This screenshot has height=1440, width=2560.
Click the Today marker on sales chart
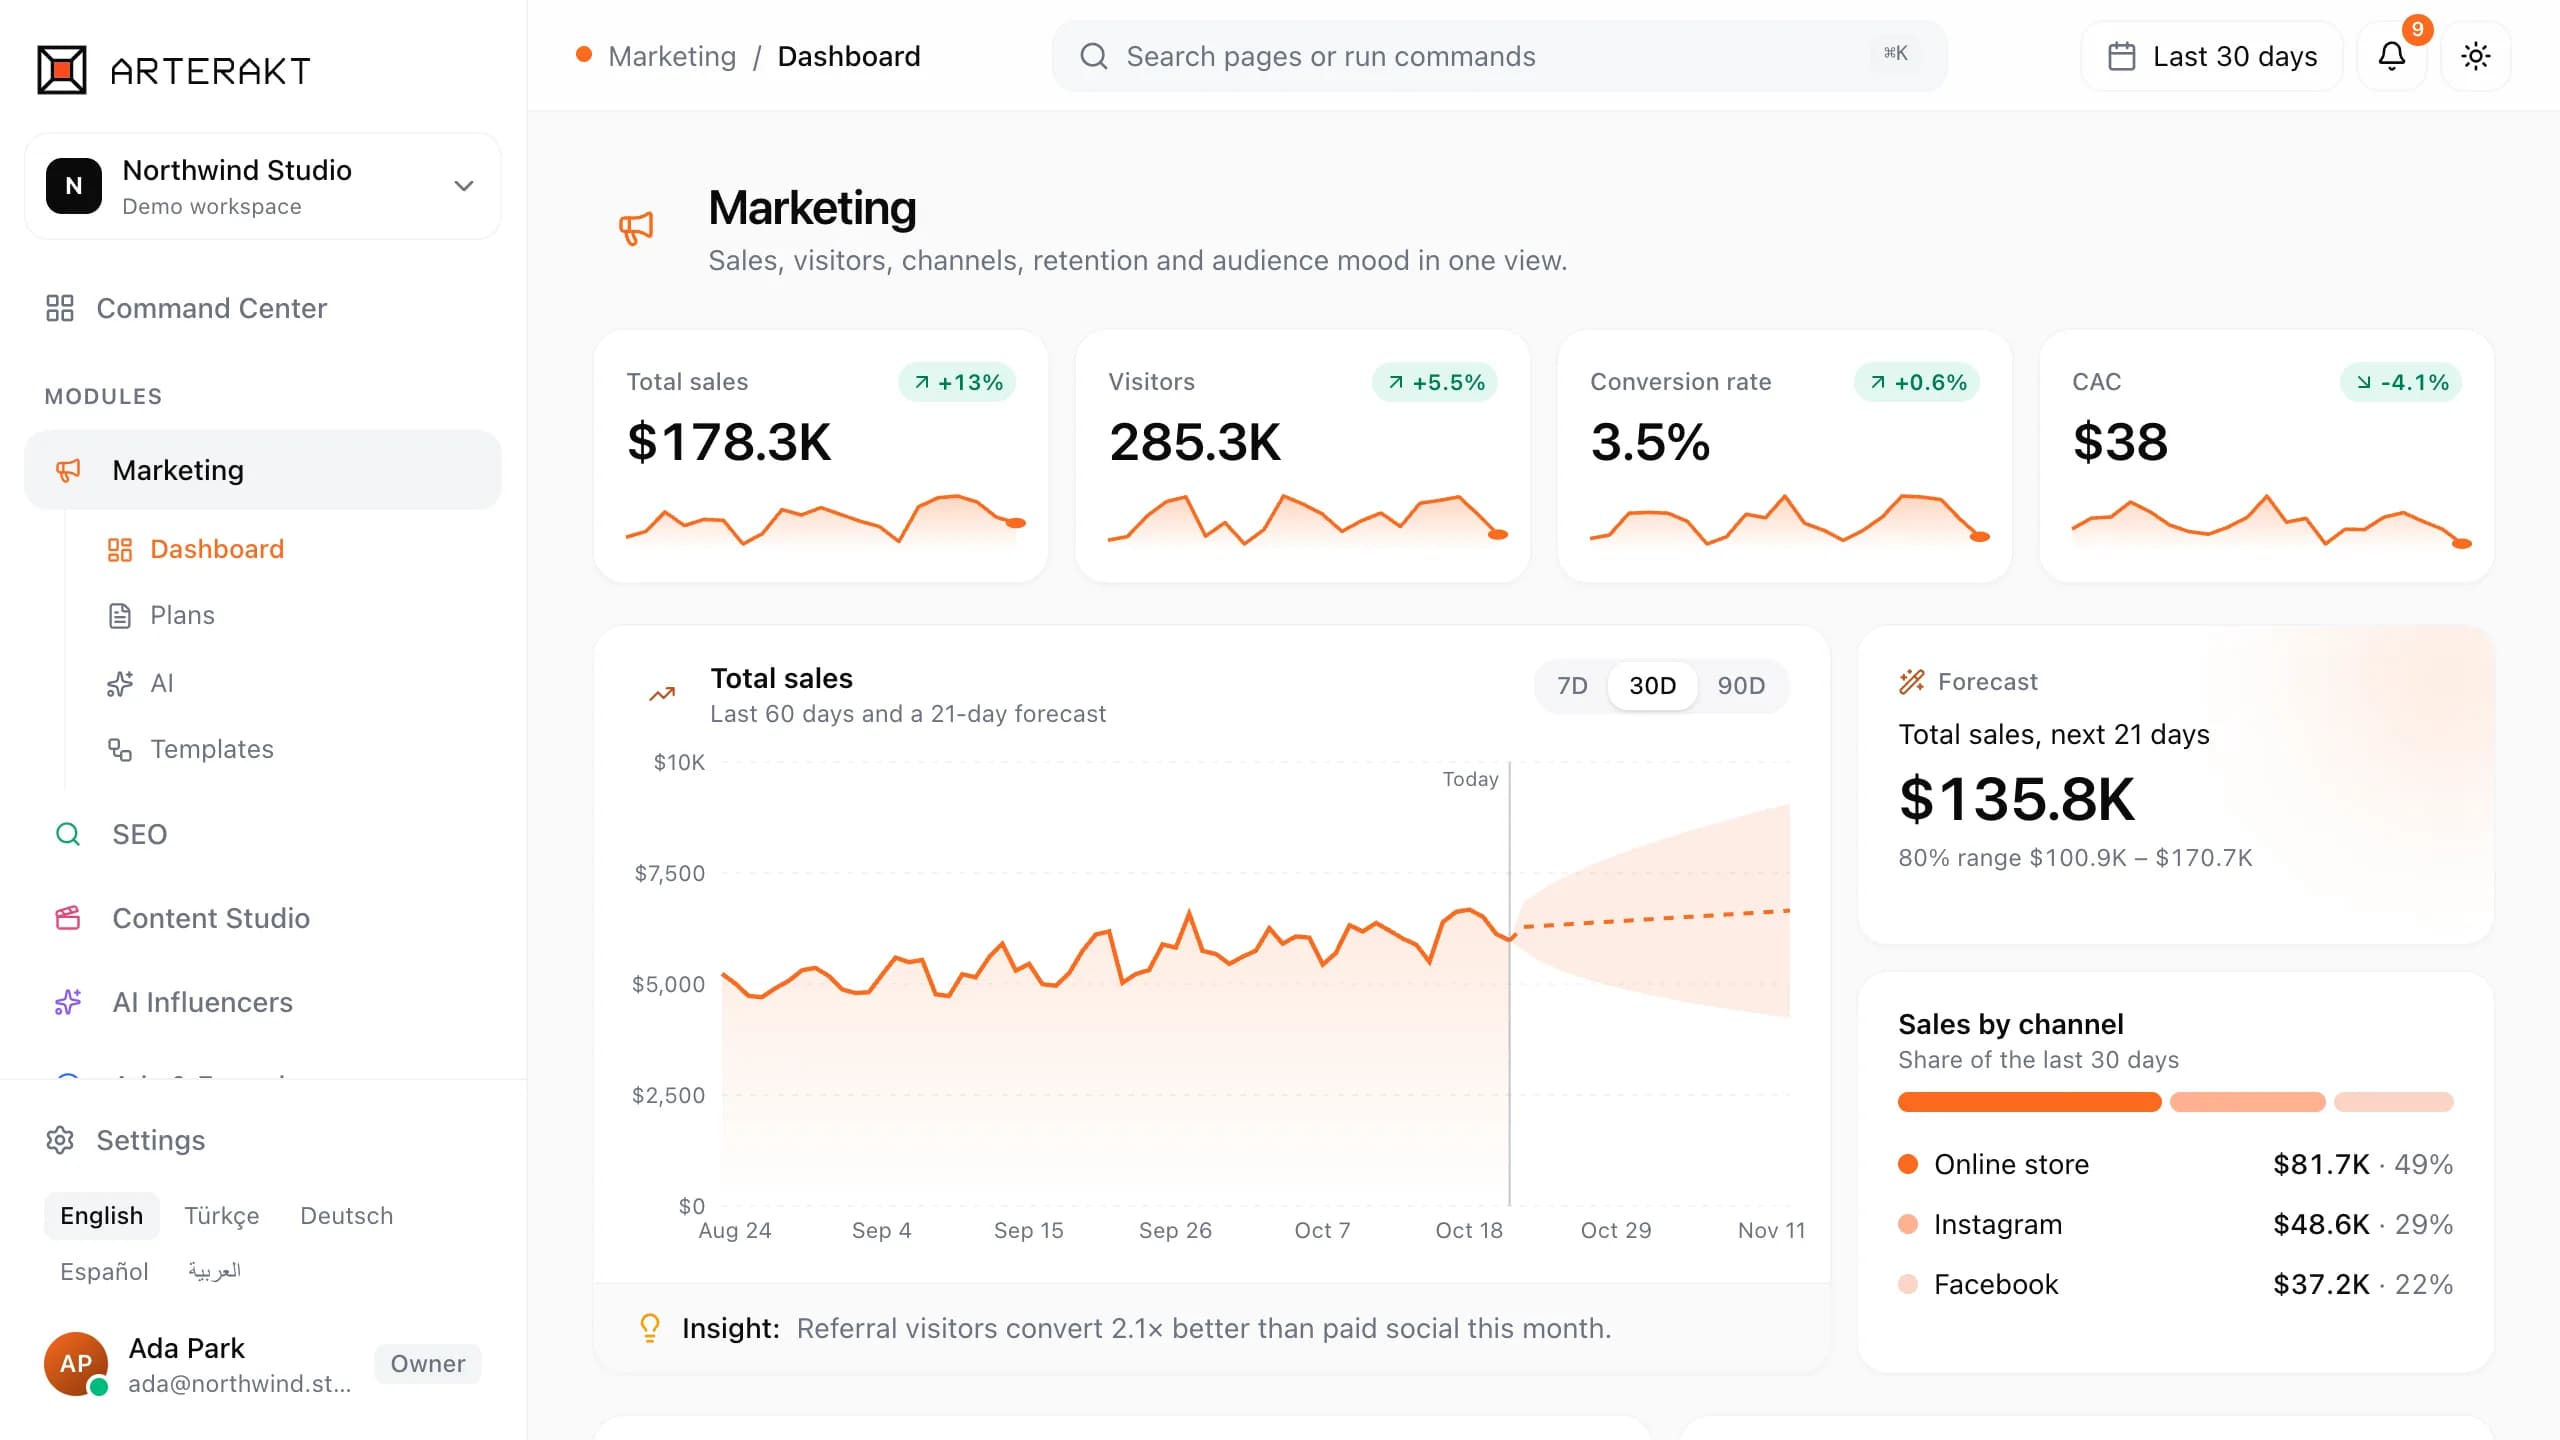1470,780
